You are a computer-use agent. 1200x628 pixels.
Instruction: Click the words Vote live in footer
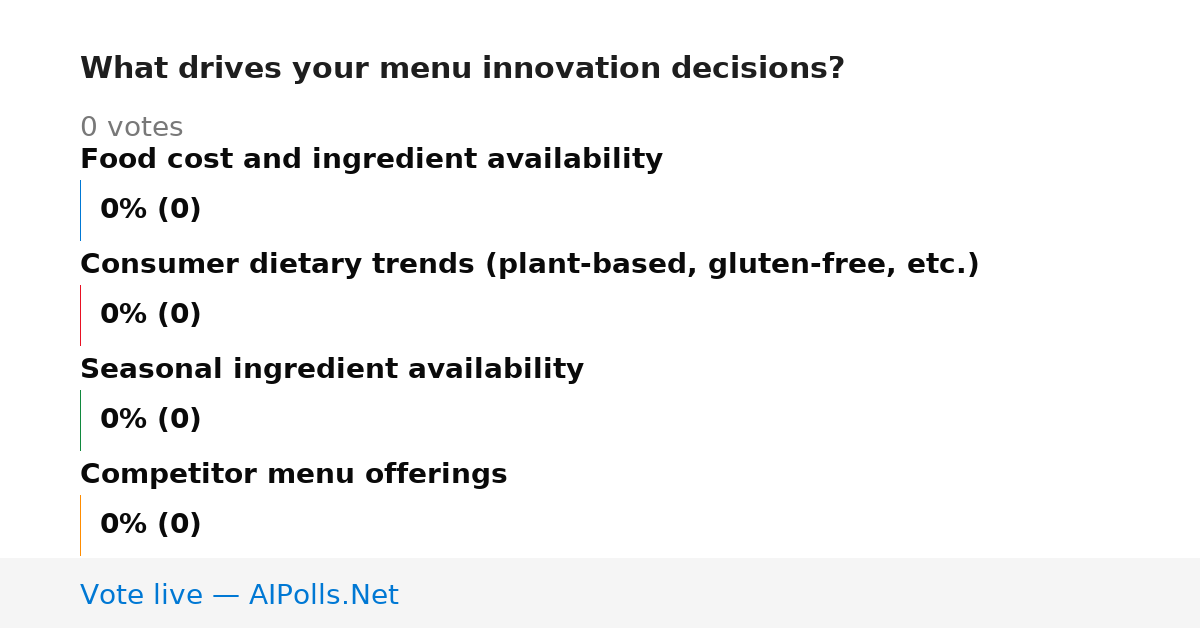click(141, 595)
